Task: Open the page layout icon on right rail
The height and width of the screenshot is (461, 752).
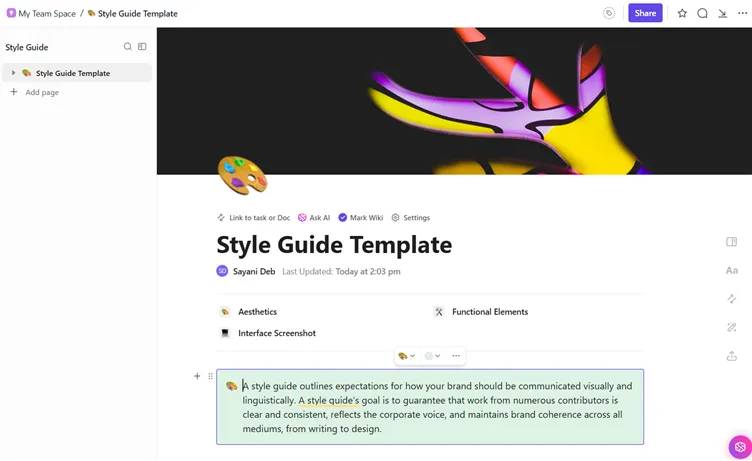Action: coord(731,242)
